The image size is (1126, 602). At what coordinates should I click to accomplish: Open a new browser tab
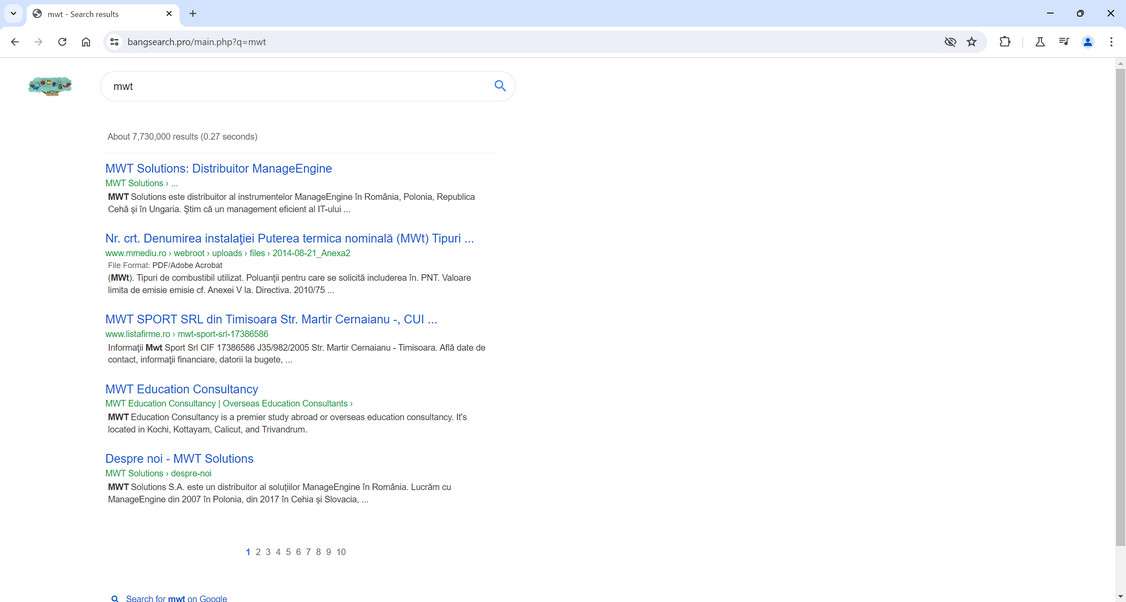pos(191,14)
